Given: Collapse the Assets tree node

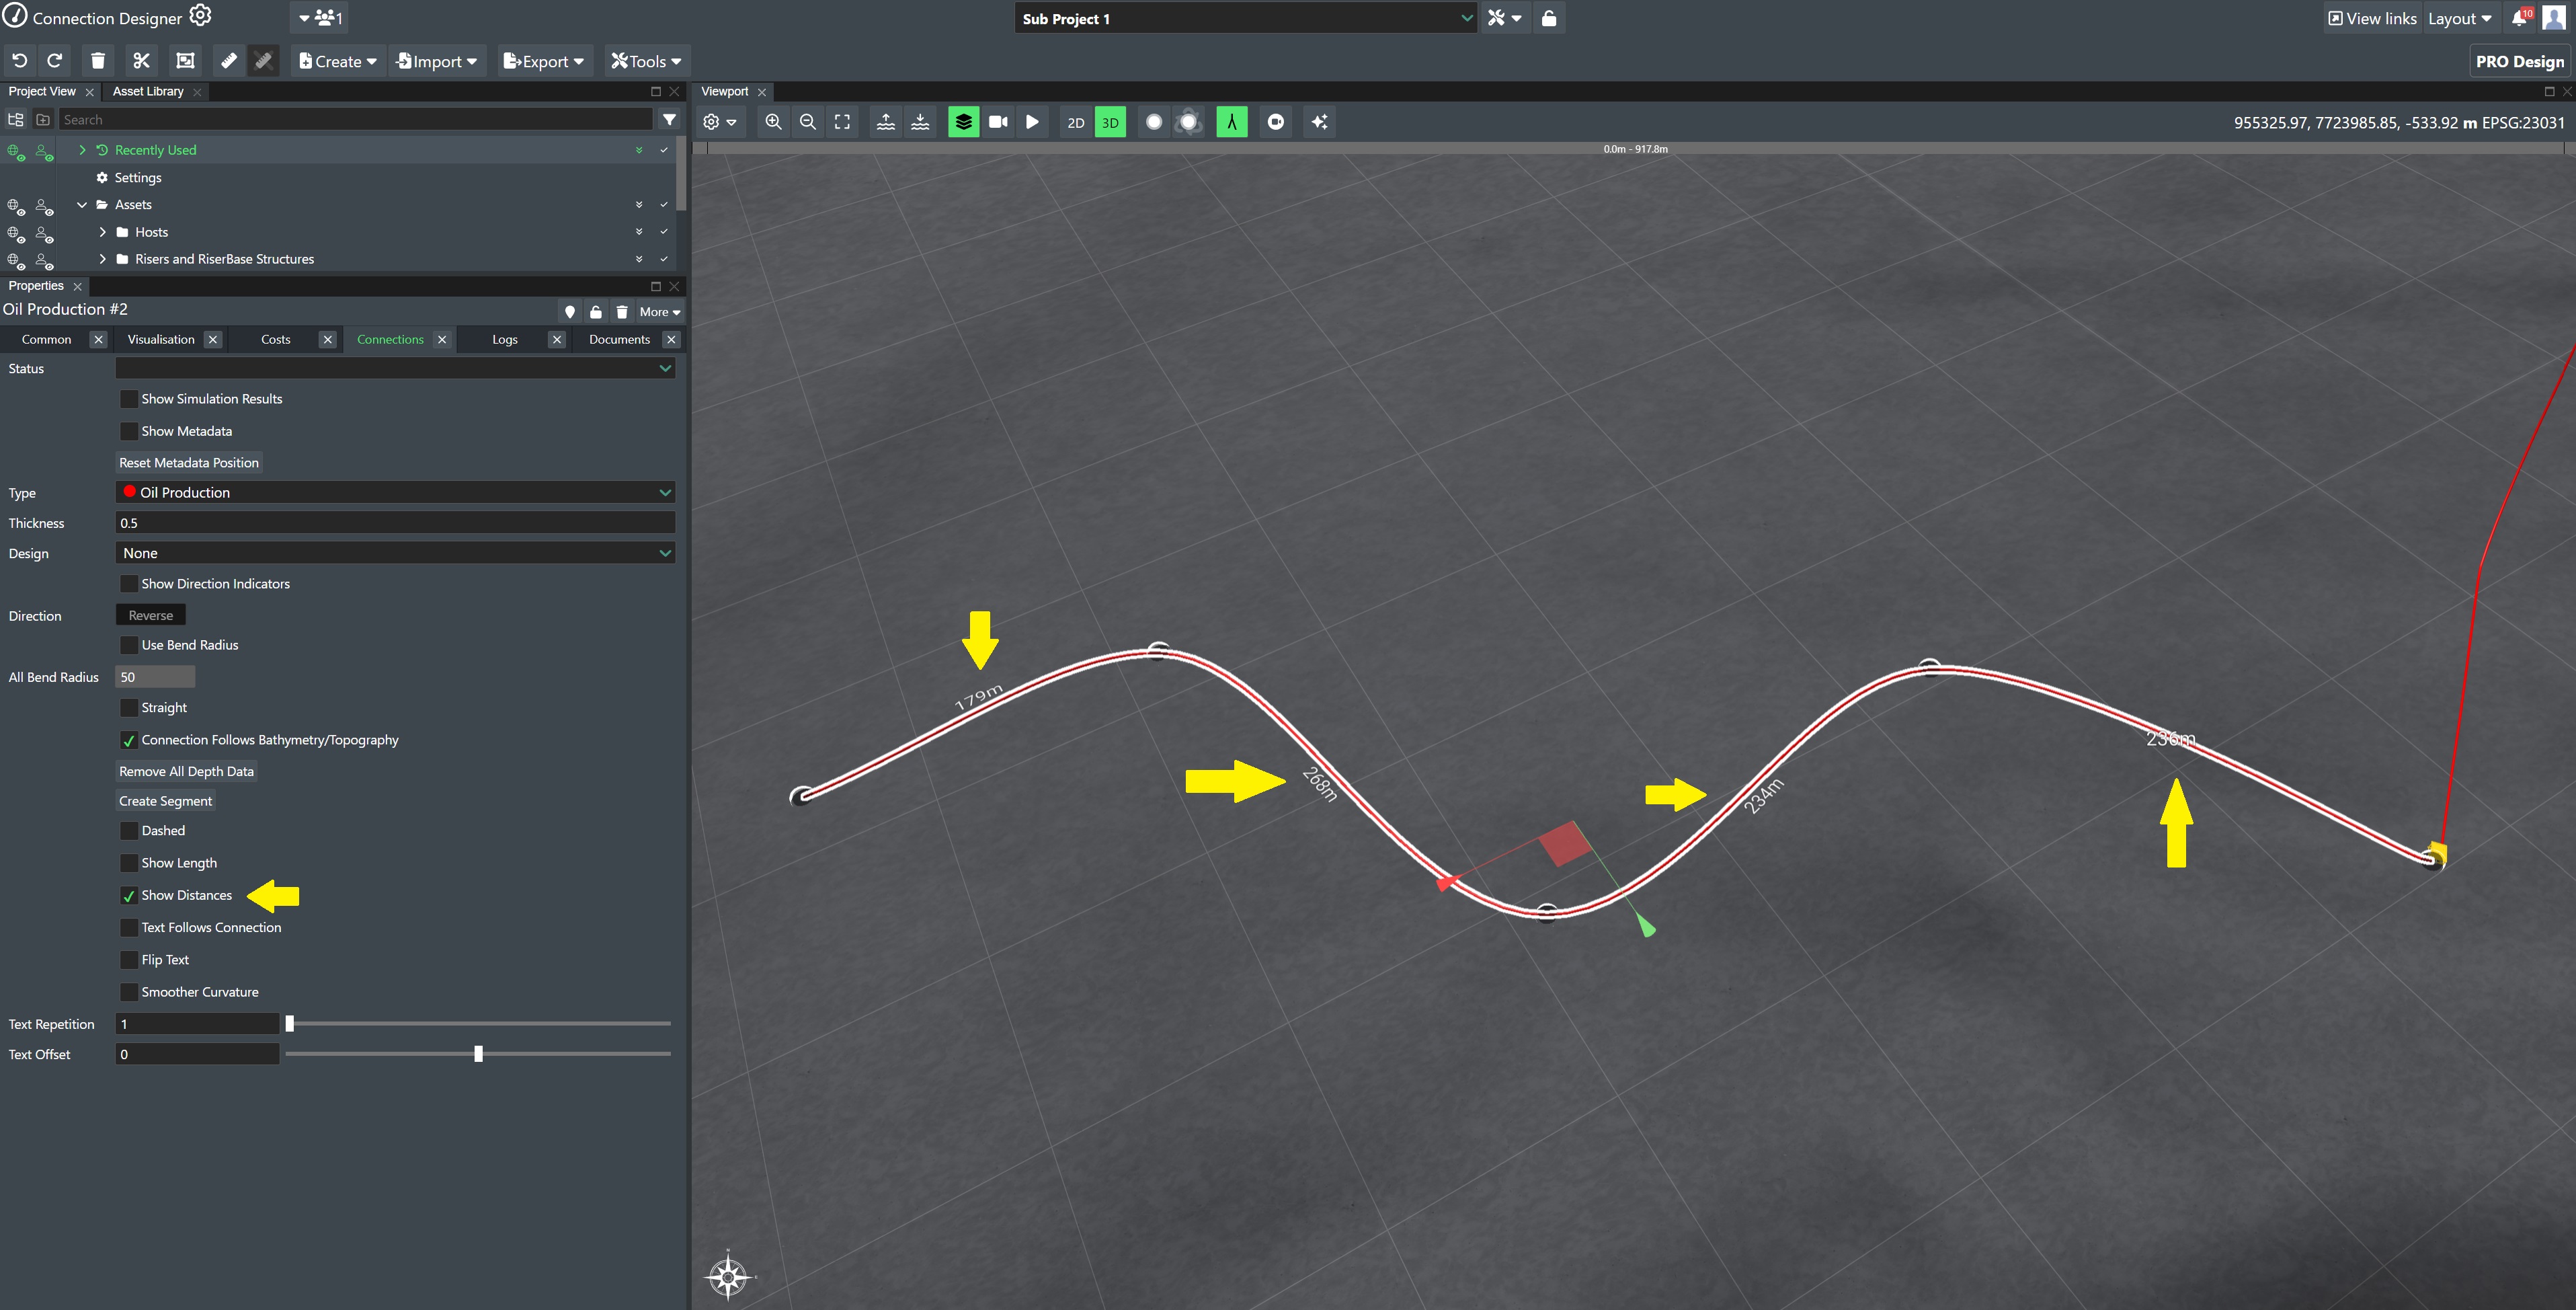Looking at the screenshot, I should click(x=82, y=205).
